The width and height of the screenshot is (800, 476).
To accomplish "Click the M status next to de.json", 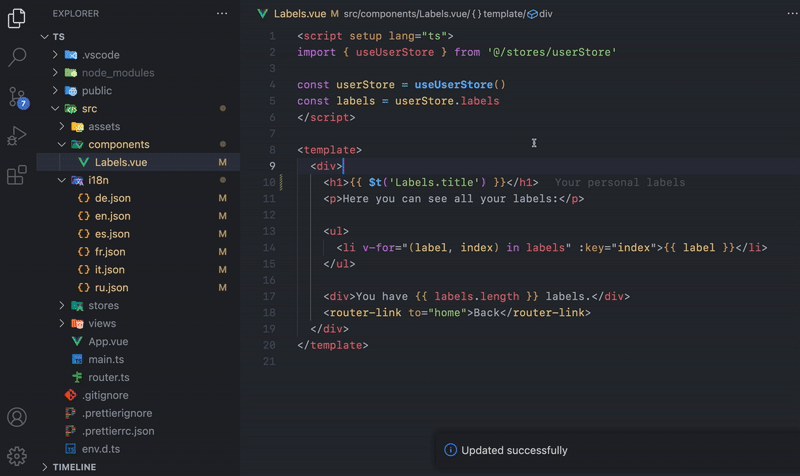I will [222, 198].
